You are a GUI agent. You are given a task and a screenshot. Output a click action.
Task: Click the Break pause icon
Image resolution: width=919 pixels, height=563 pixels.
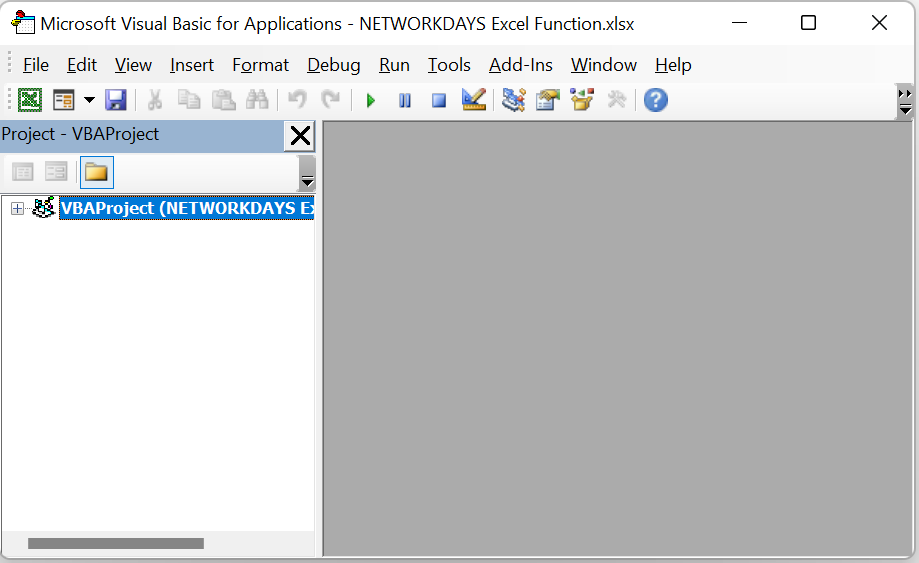(x=405, y=101)
